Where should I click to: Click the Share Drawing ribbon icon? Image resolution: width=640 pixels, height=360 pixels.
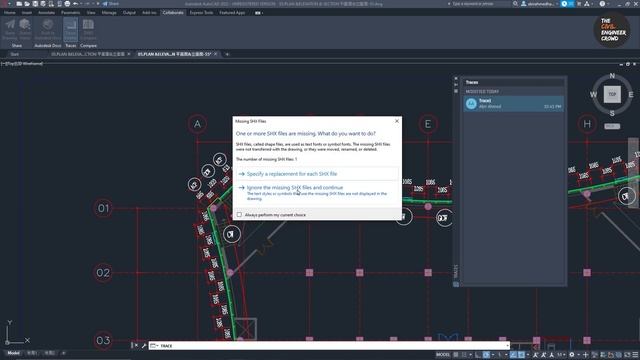(x=10, y=29)
